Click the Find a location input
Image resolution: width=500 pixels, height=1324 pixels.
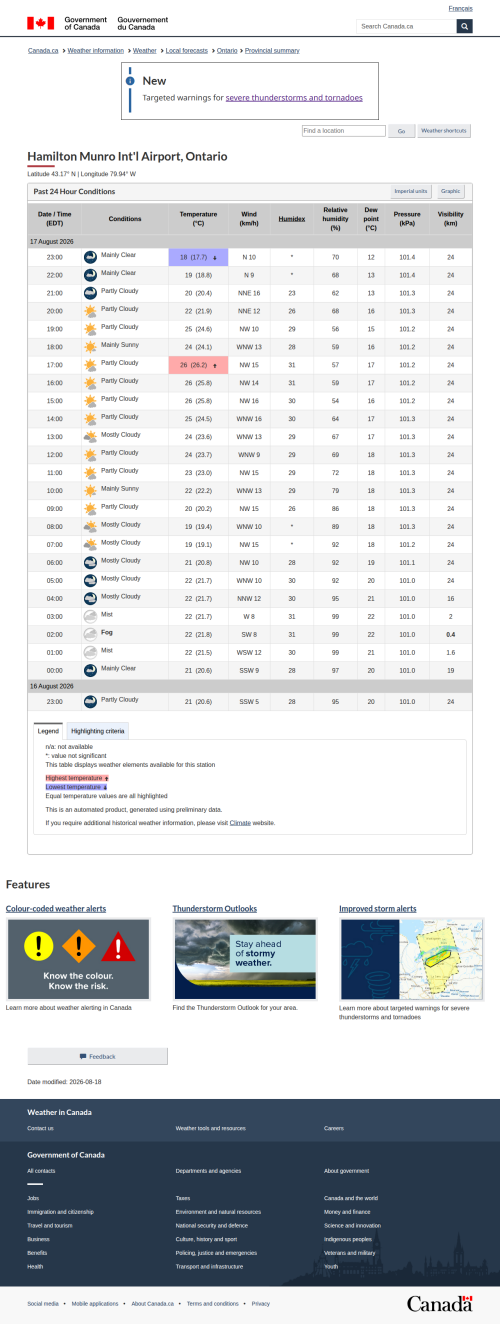point(344,131)
